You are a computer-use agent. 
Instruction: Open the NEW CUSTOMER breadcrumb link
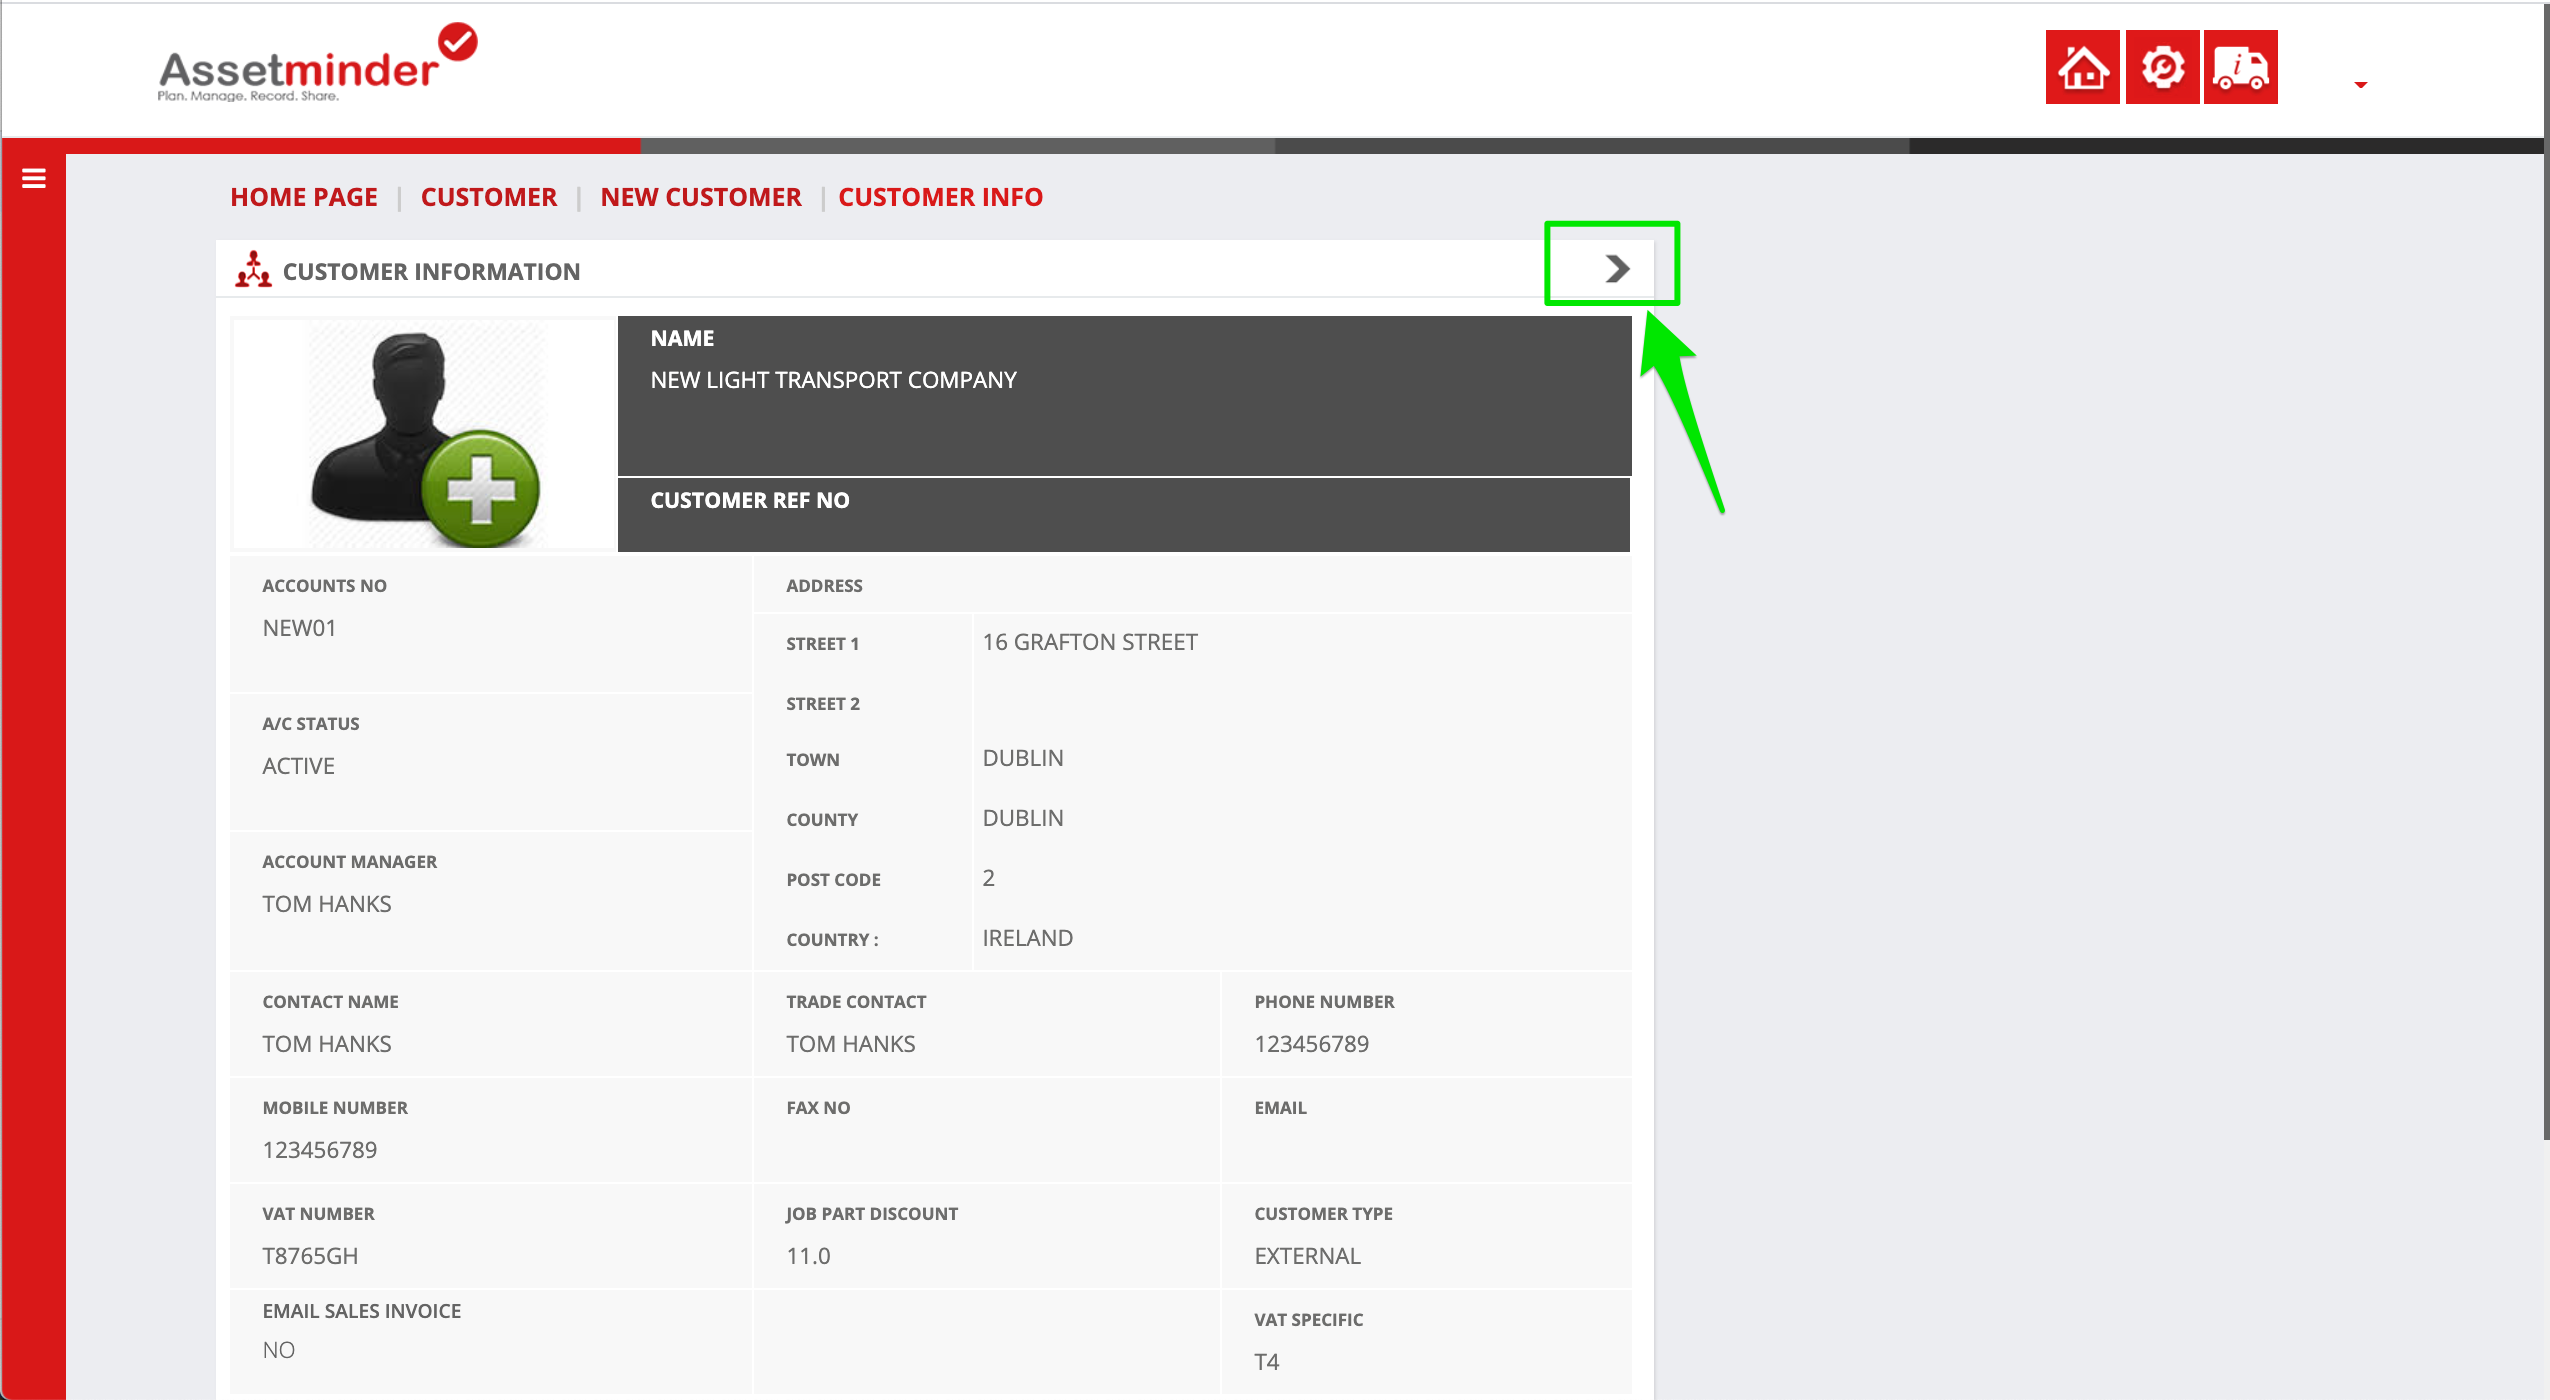(x=701, y=197)
